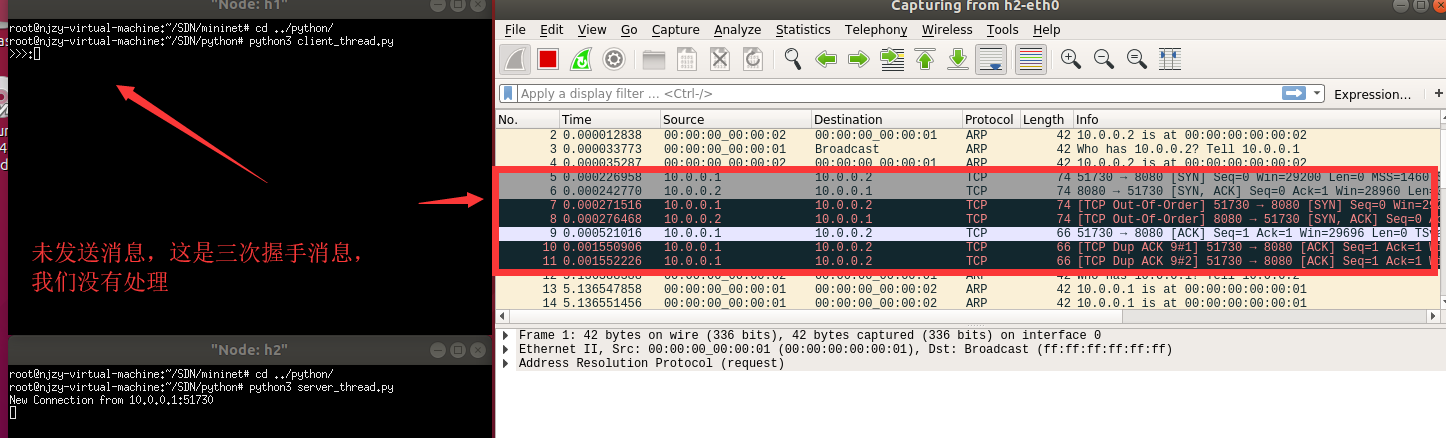
Task: Restart the current capture
Action: tap(580, 59)
